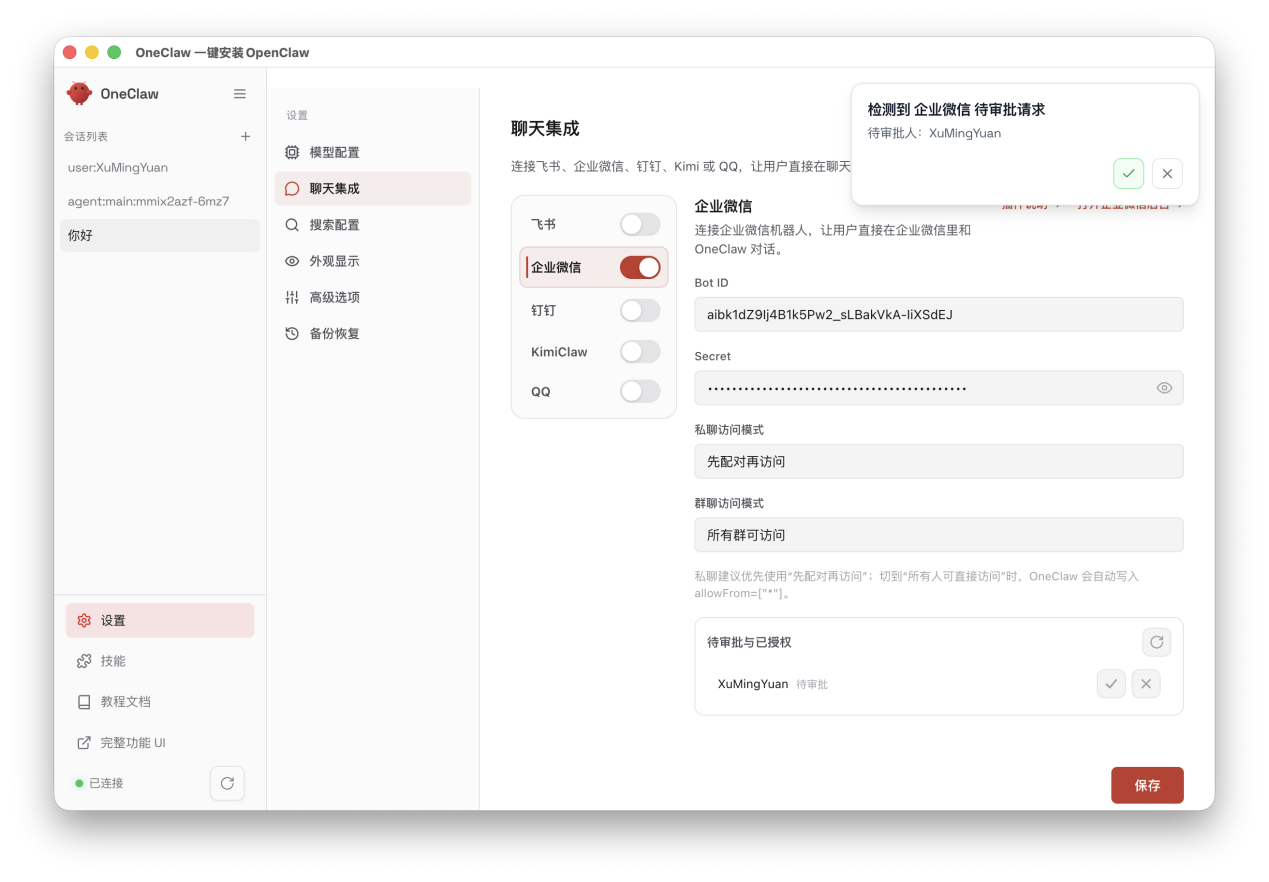Viewport: 1269px width, 882px height.
Task: Open 模型配置 settings via the chip icon
Action: point(291,152)
